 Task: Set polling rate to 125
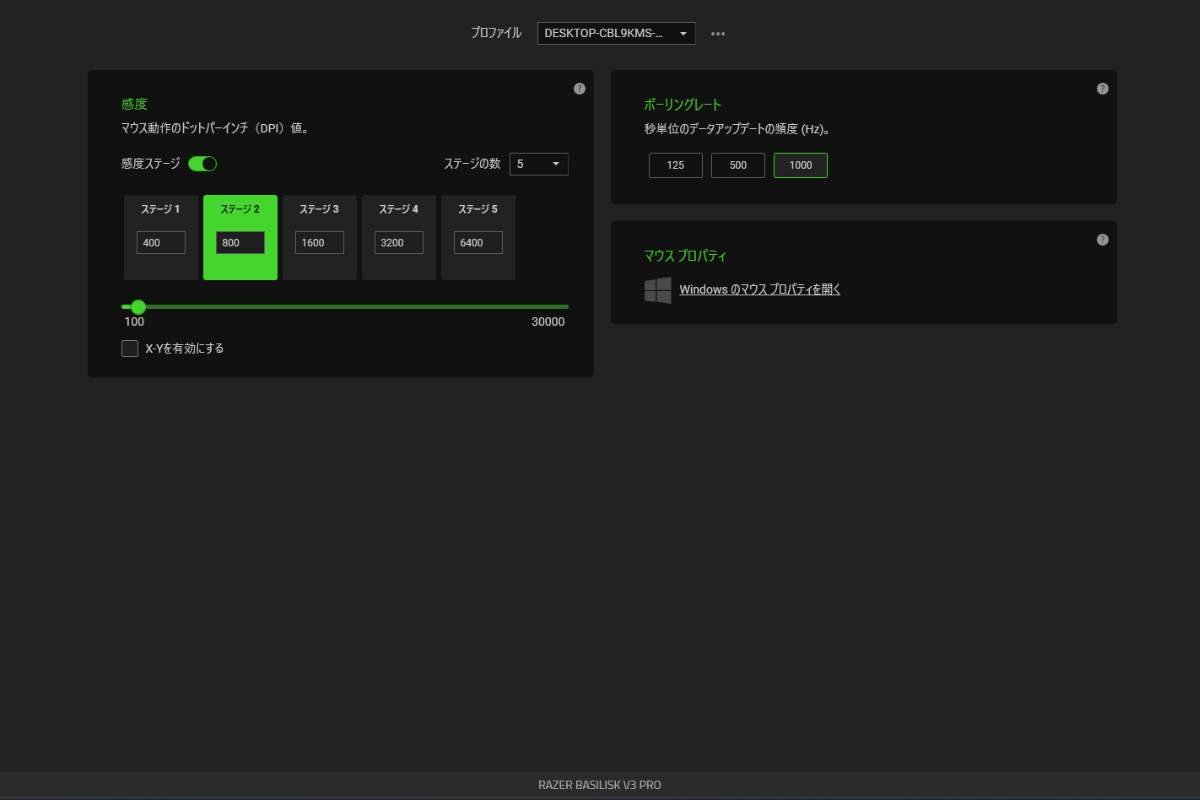click(x=676, y=165)
